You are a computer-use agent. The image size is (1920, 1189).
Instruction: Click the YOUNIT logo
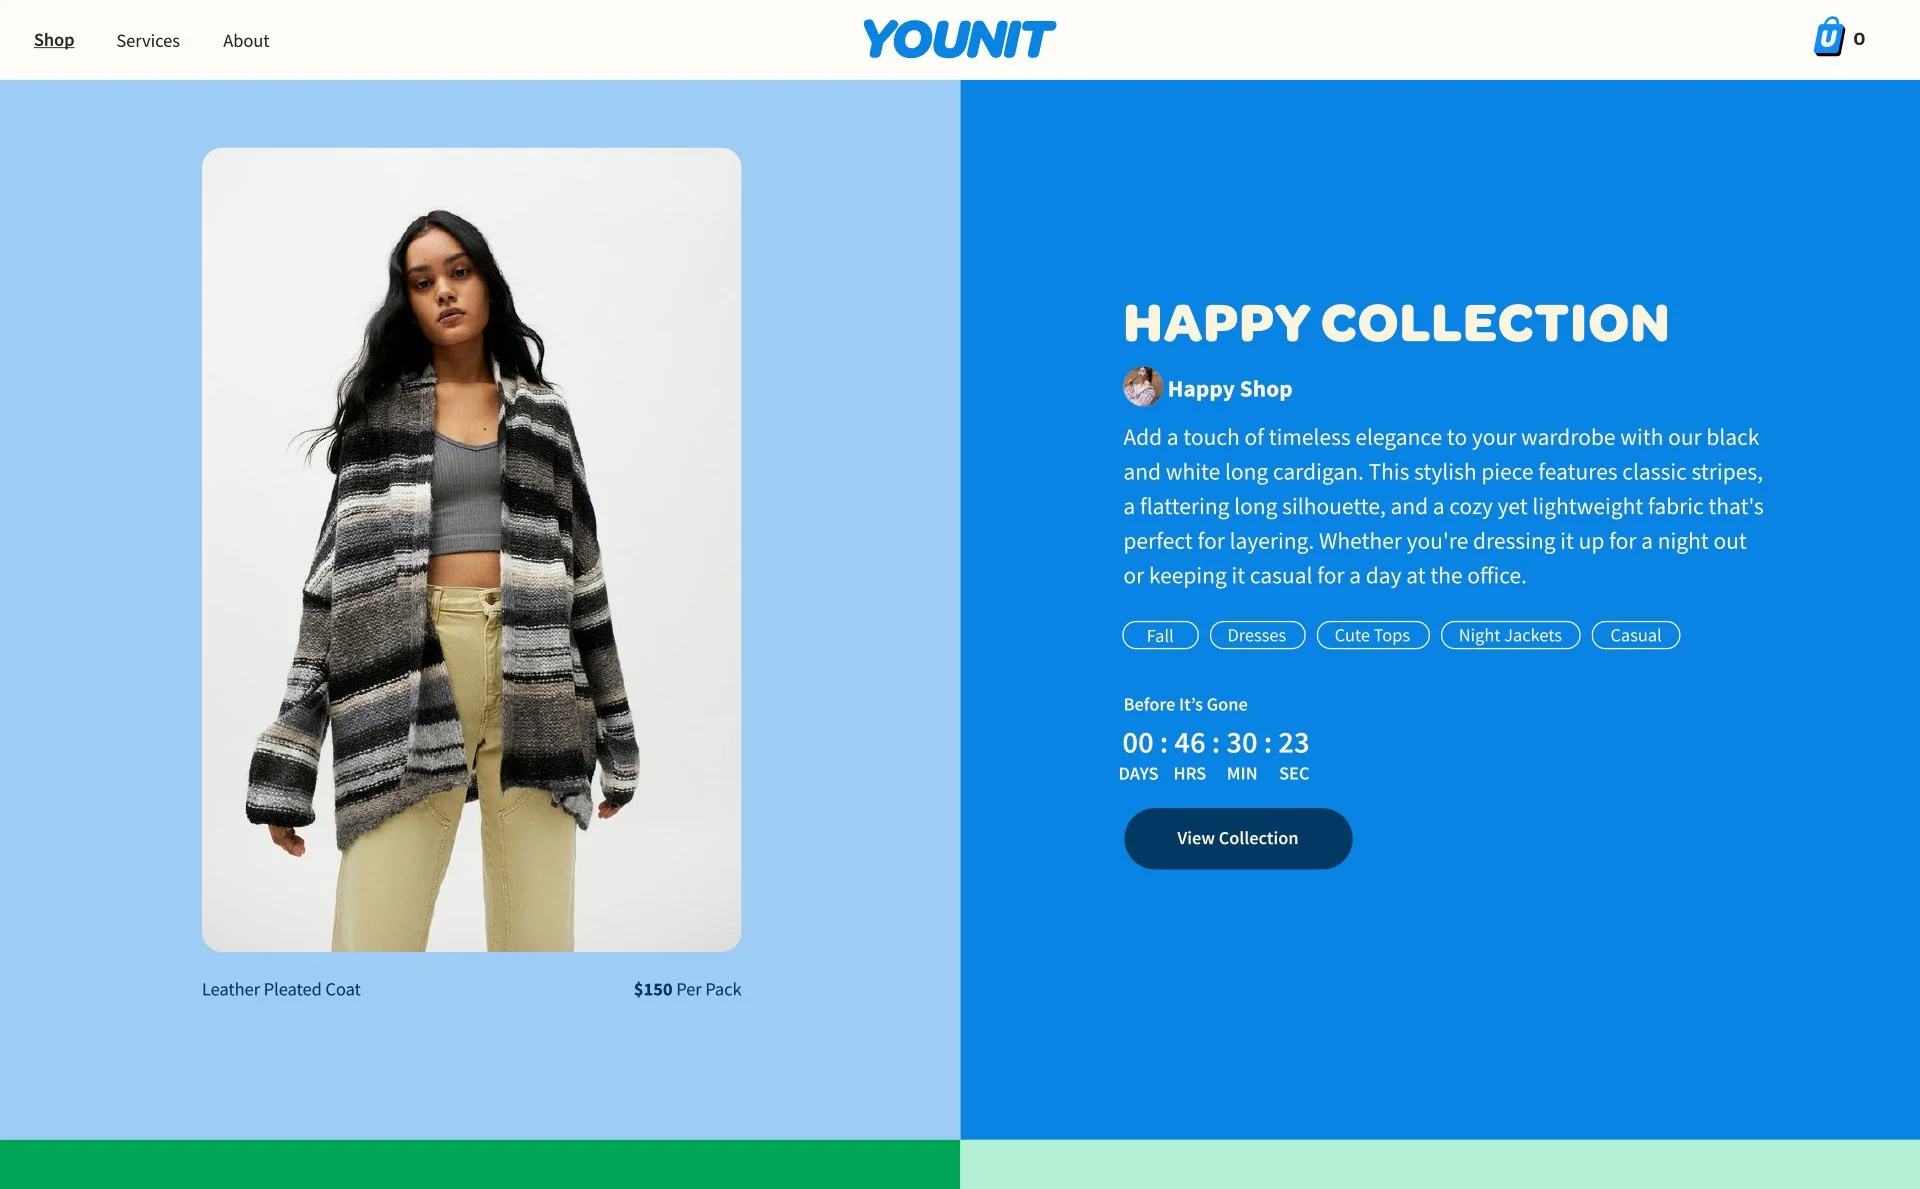[959, 39]
